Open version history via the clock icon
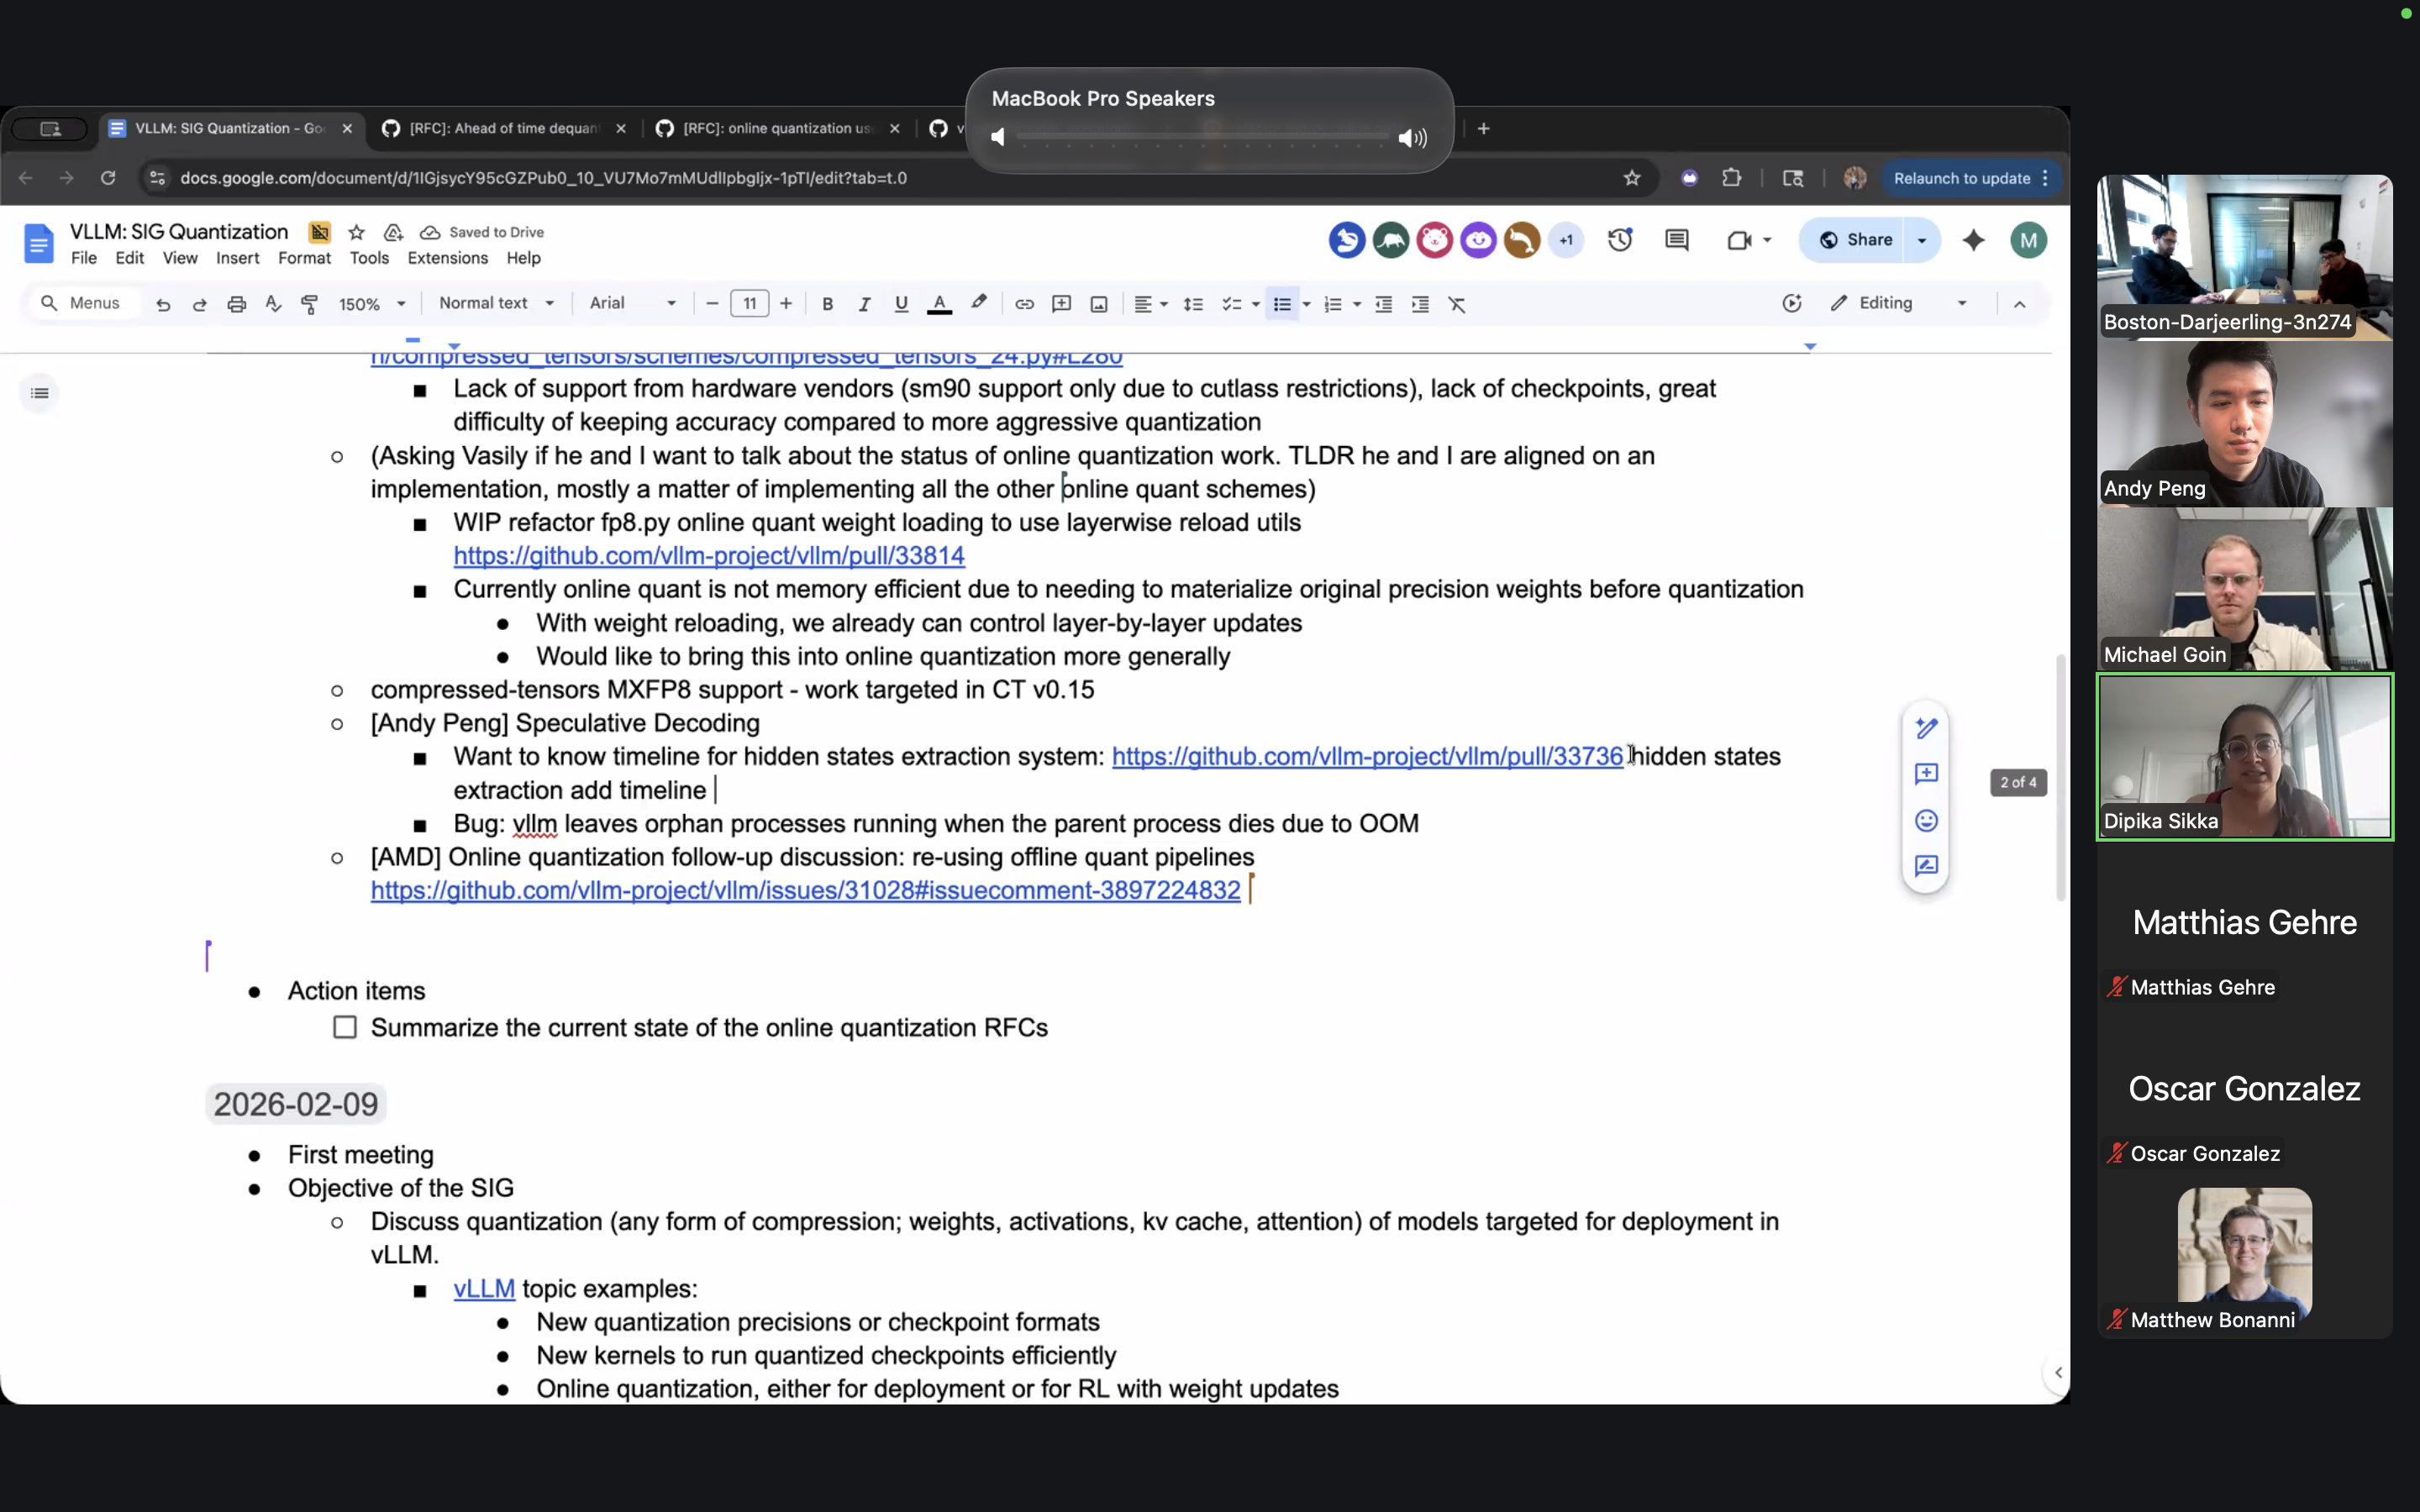Screen dimensions: 2420x1512 coord(1620,240)
